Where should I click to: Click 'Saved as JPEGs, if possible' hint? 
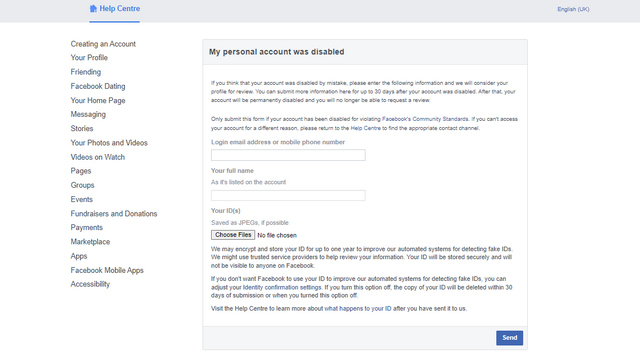(x=250, y=222)
